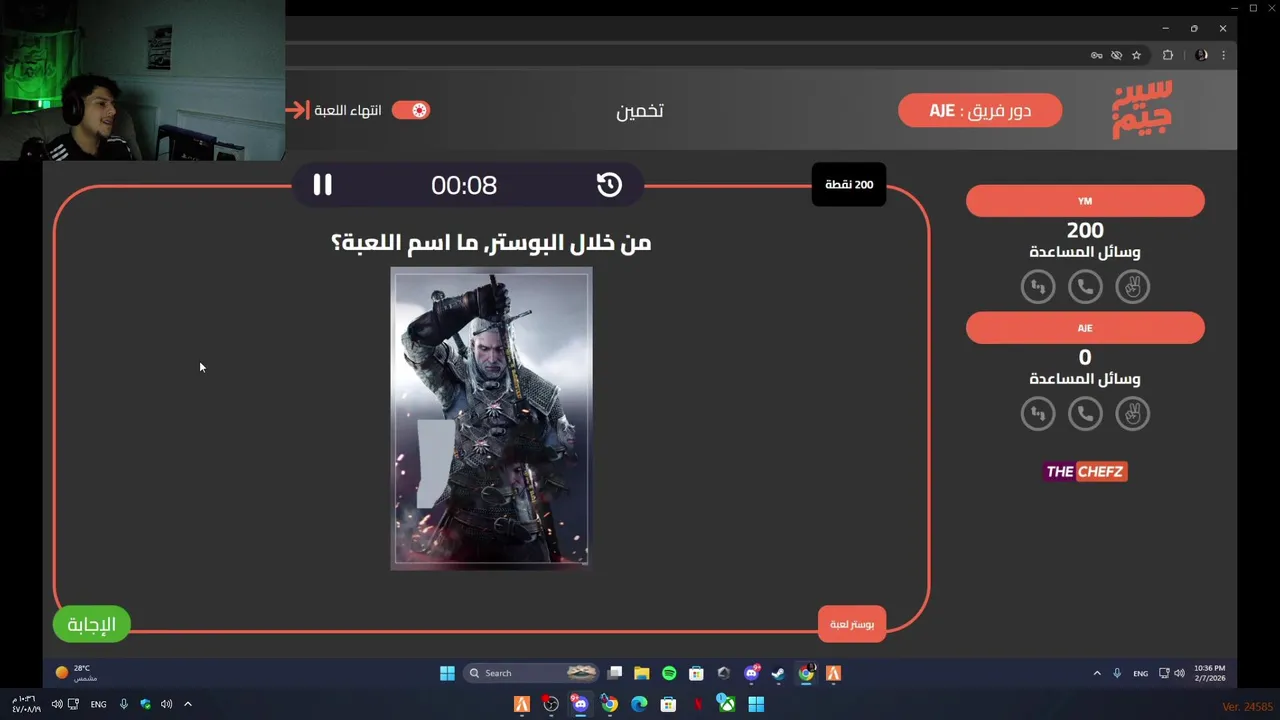Open the weather widget showing 28°C
This screenshot has height=720, width=1280.
(76, 673)
